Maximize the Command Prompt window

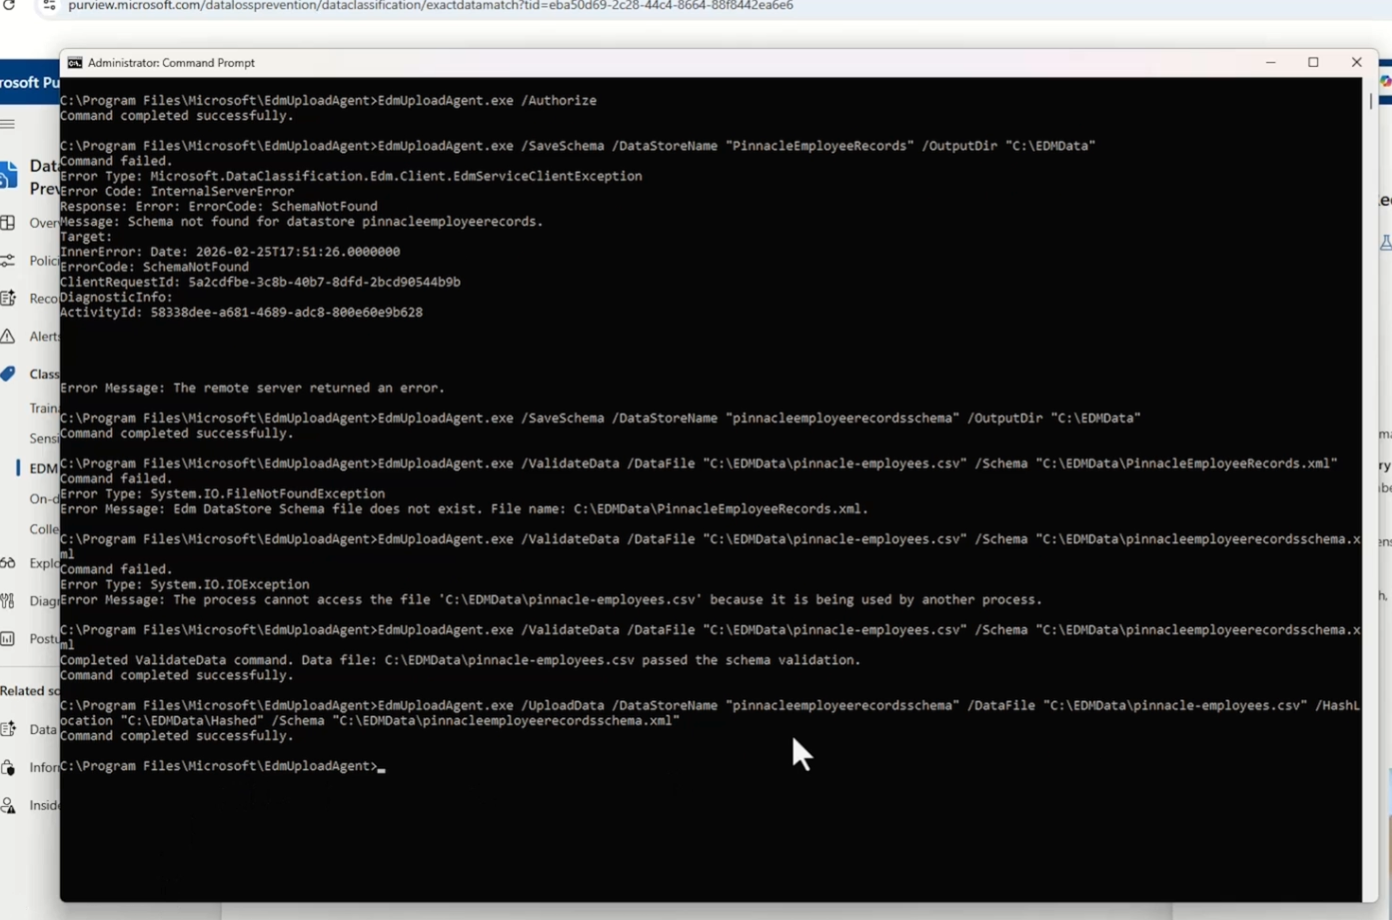click(1314, 63)
